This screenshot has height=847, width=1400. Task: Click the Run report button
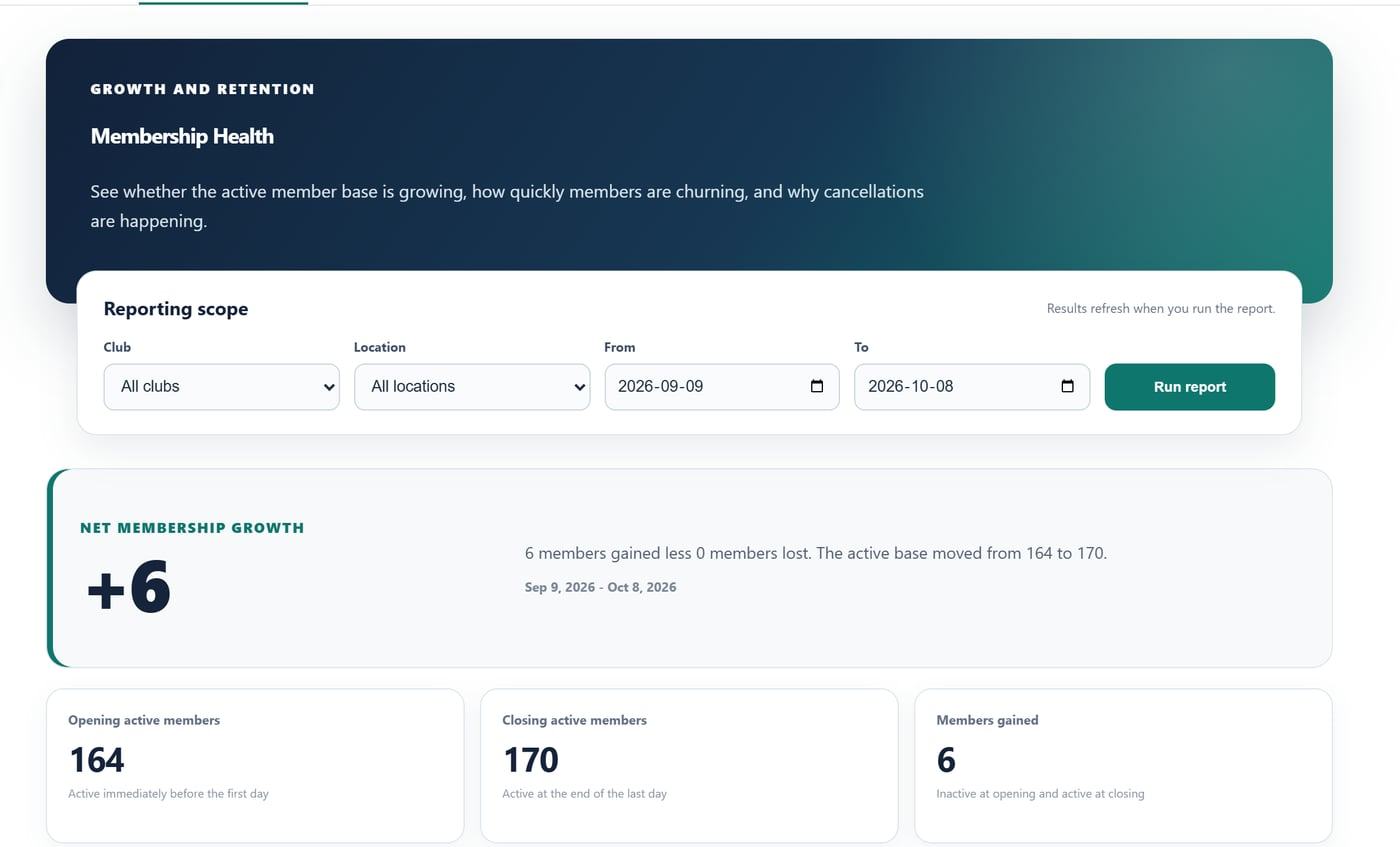pos(1189,386)
